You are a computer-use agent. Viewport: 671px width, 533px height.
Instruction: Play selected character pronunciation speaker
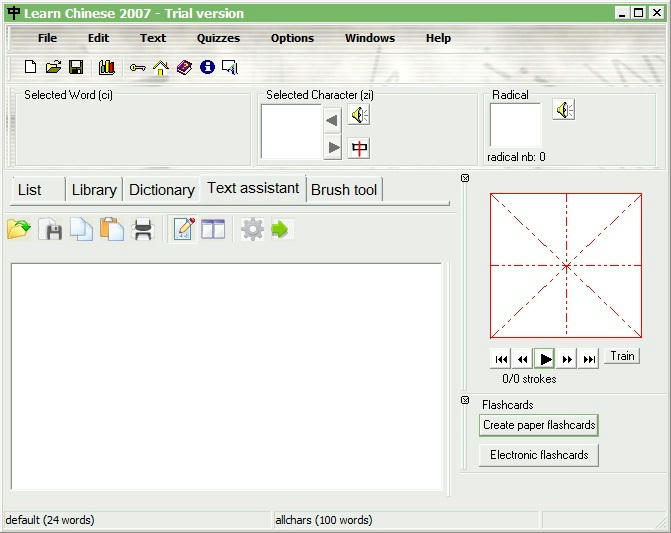[359, 115]
